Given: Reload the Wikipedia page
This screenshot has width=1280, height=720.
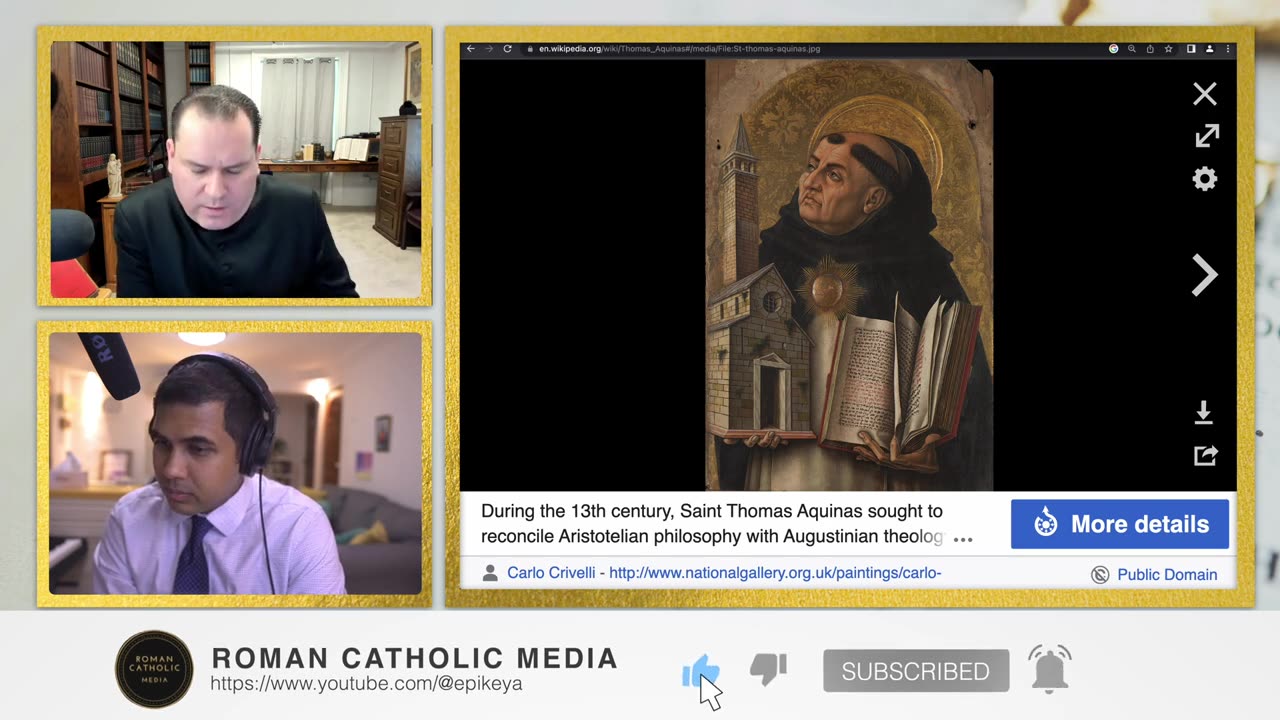Looking at the screenshot, I should [507, 49].
